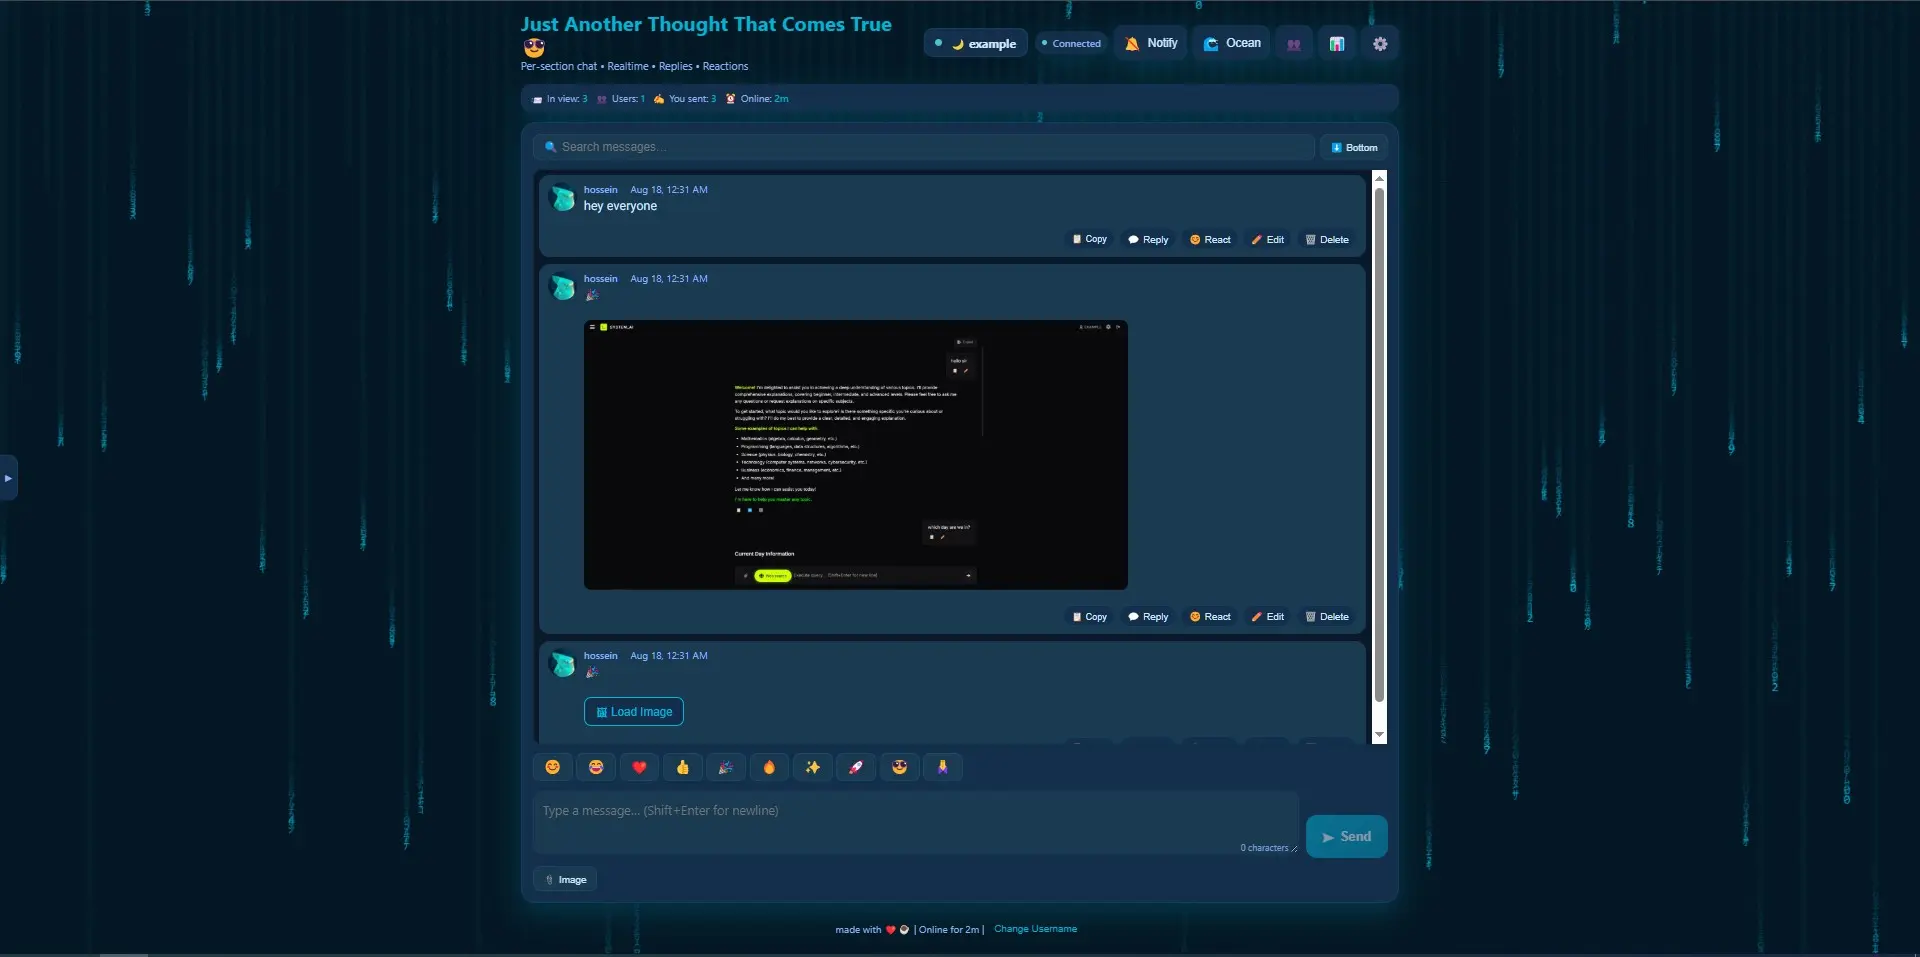Image resolution: width=1920 pixels, height=957 pixels.
Task: Delete the screenshot image message
Action: (x=1327, y=617)
